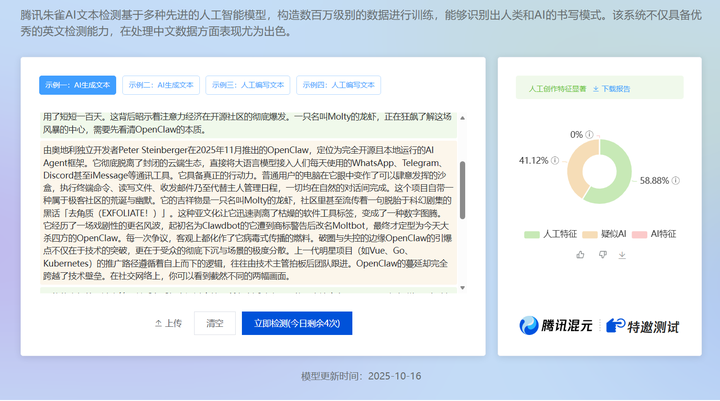Click the orange segment of the donut chart
Image resolution: width=720 pixels, height=401 pixels.
tap(575, 168)
